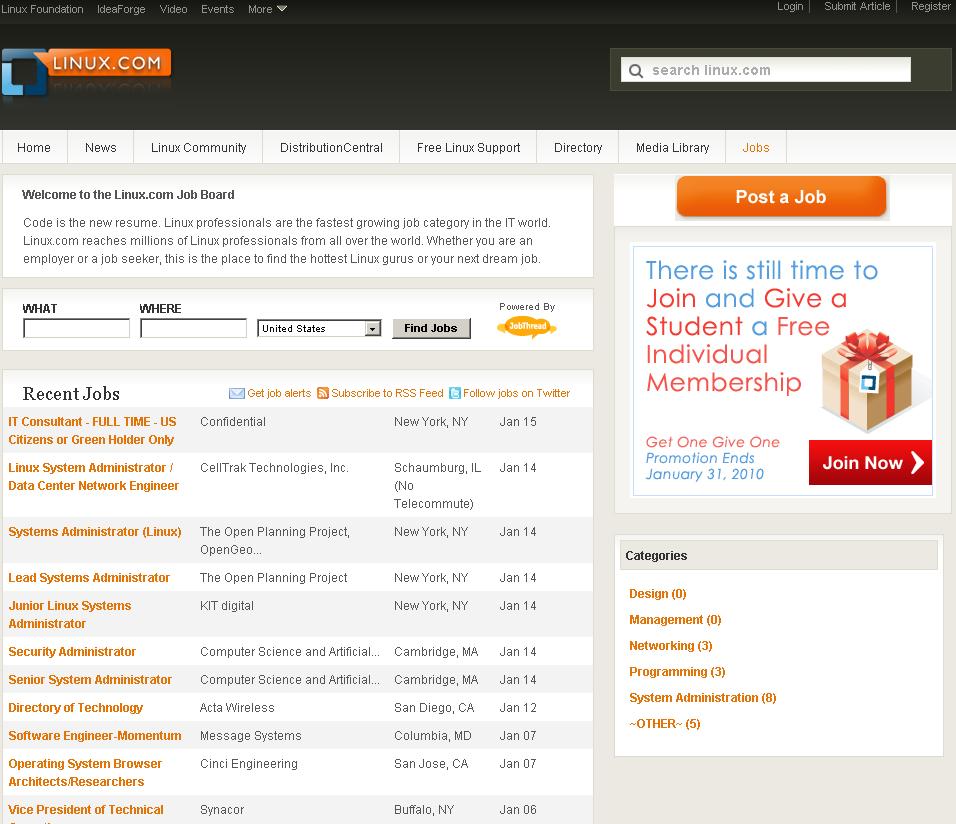Click Columbia, MD location text

point(433,736)
